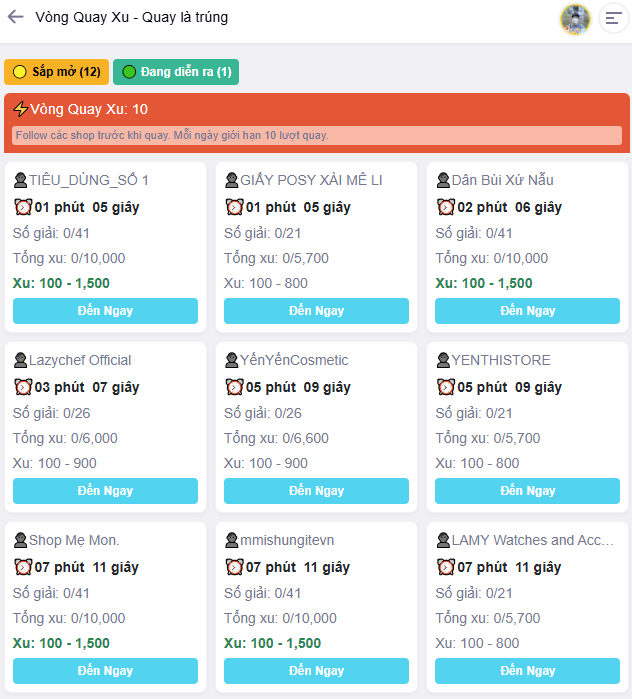Click the back arrow icon
The width and height of the screenshot is (632, 699).
16,17
